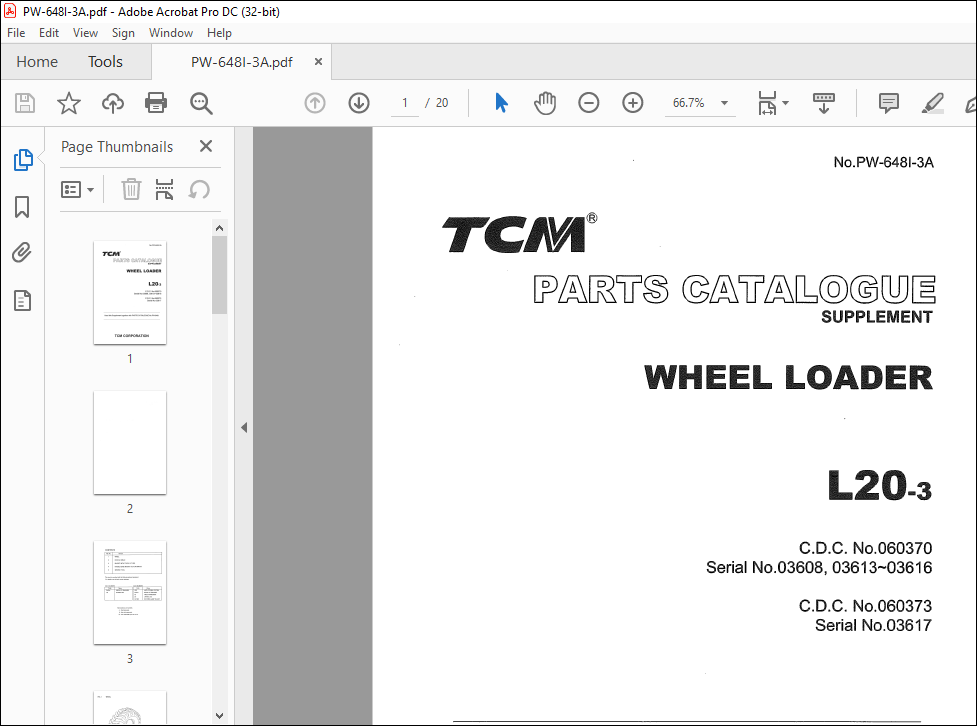
Task: Delete selected pages trash icon
Action: point(131,189)
